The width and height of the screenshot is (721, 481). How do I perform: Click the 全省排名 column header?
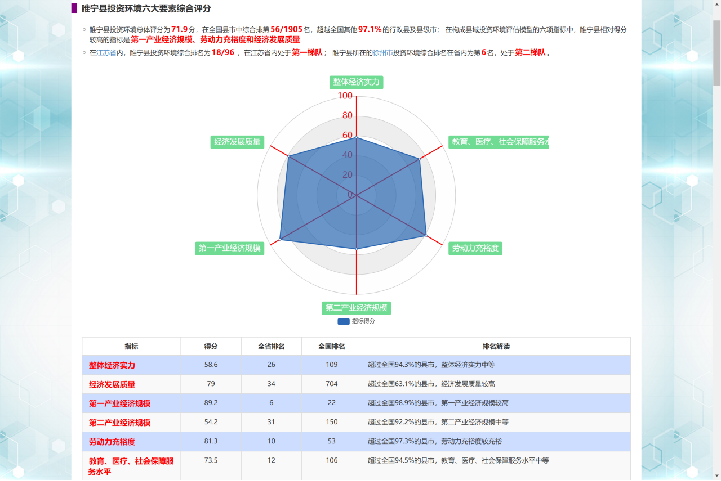pyautogui.click(x=271, y=346)
